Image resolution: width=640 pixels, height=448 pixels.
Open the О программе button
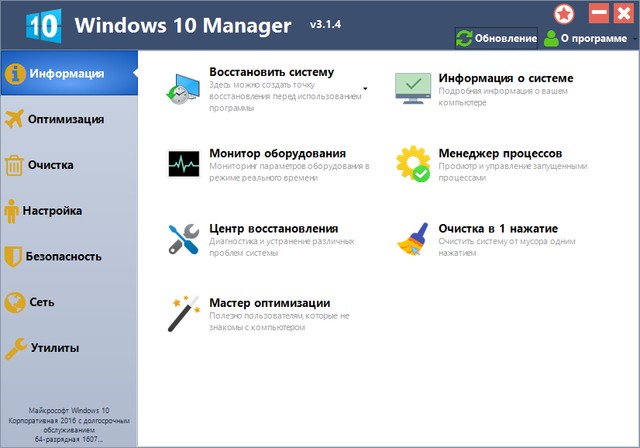coord(587,38)
